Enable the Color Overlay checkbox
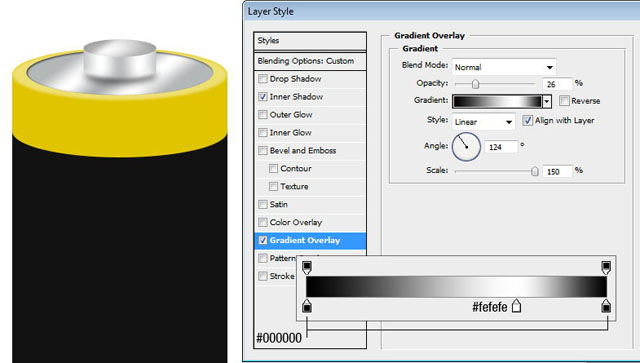 pyautogui.click(x=263, y=223)
